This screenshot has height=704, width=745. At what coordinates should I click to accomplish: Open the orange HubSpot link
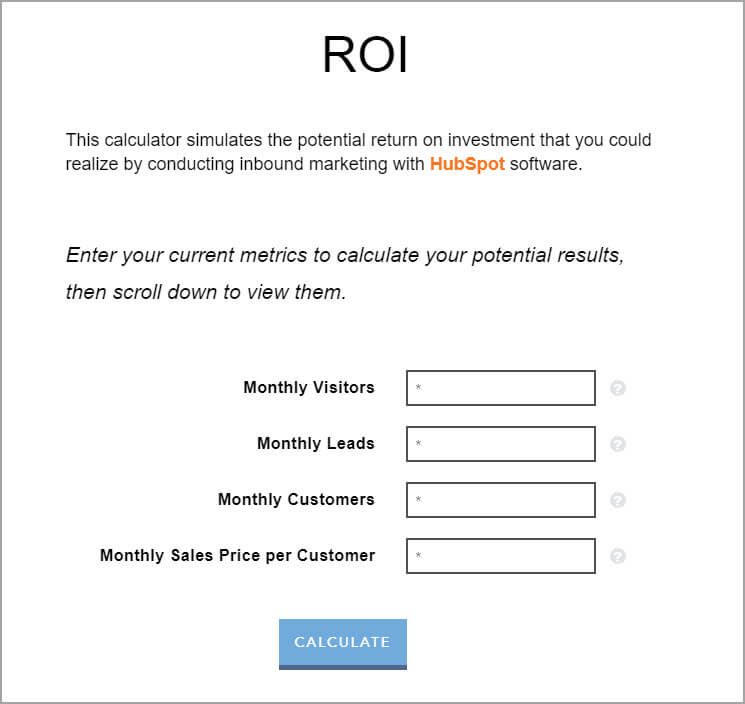[467, 164]
